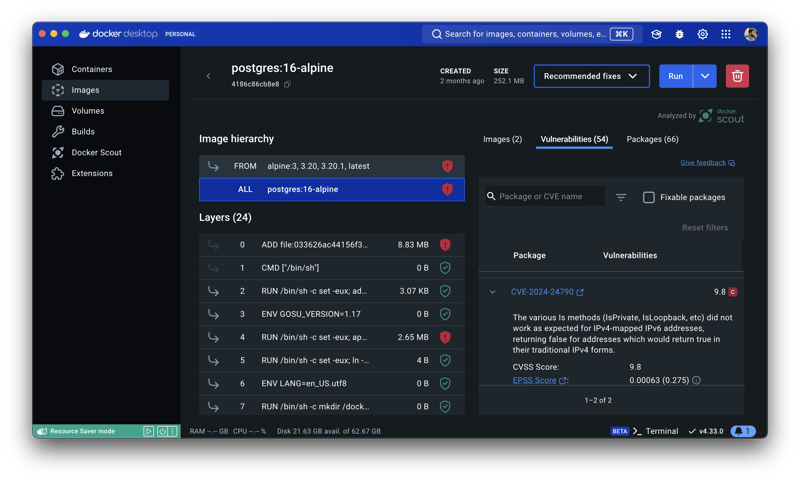This screenshot has width=800, height=481.
Task: Select layer 4 RUN /bin/sh row
Action: [x=332, y=337]
